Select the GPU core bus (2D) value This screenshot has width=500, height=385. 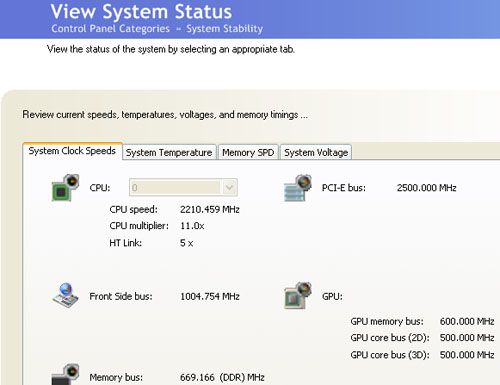tap(467, 338)
